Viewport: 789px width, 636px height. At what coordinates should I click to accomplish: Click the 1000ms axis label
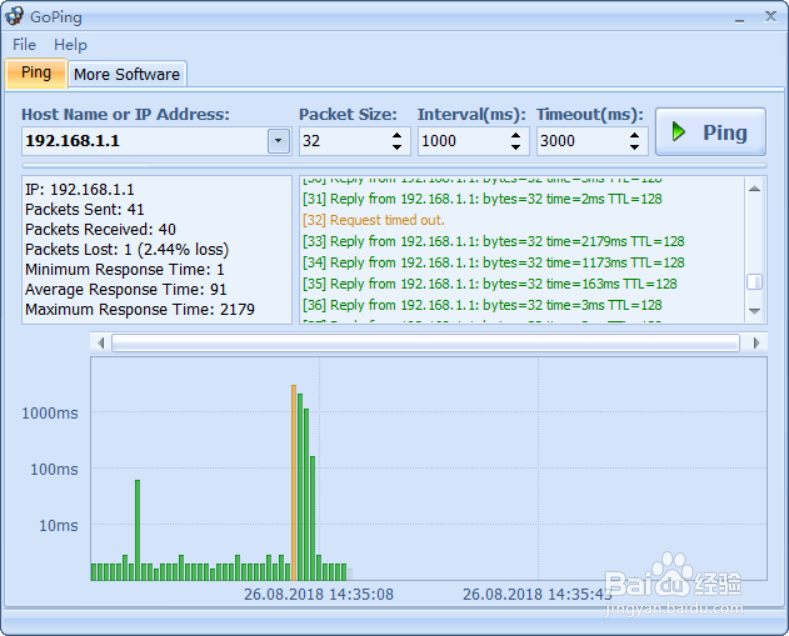coord(50,414)
